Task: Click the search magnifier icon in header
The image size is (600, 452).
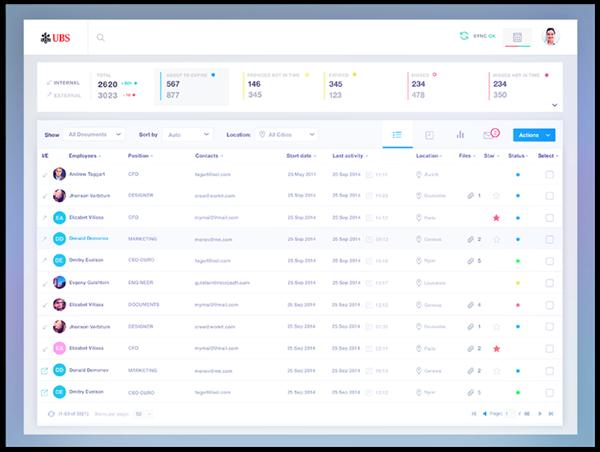Action: click(x=100, y=38)
